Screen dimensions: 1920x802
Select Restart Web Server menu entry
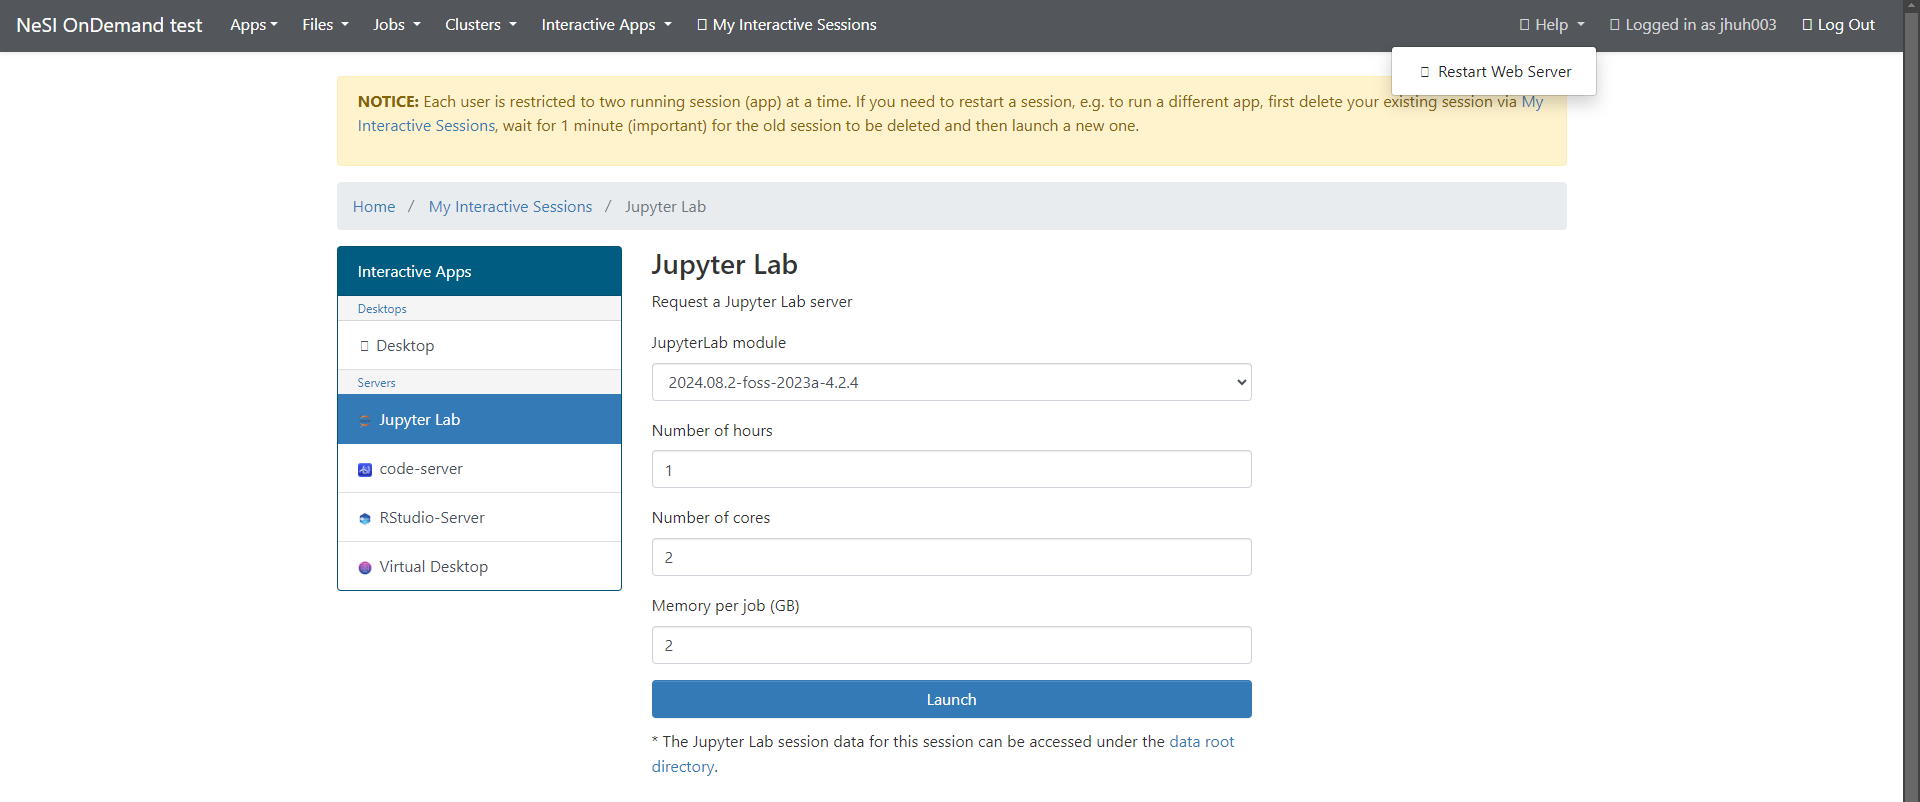click(1494, 72)
